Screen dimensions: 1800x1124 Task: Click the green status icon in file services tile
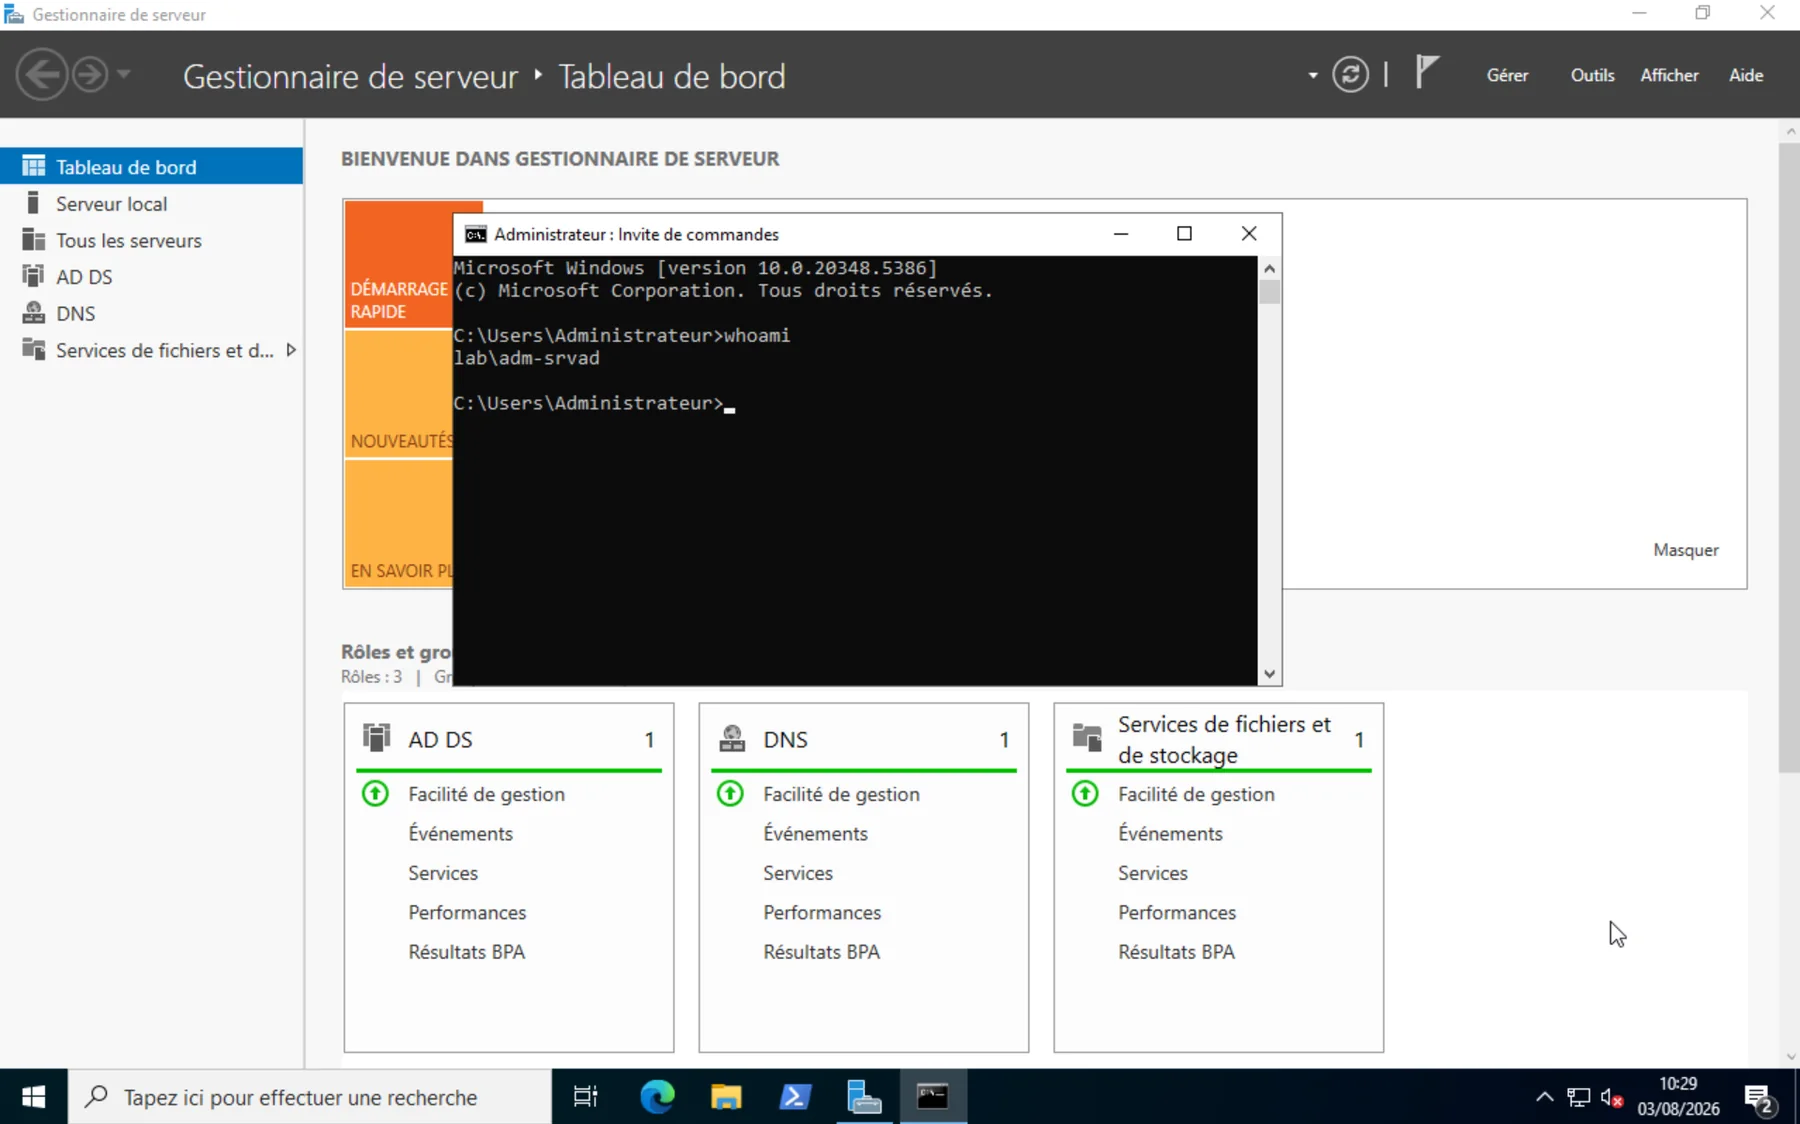pyautogui.click(x=1085, y=794)
